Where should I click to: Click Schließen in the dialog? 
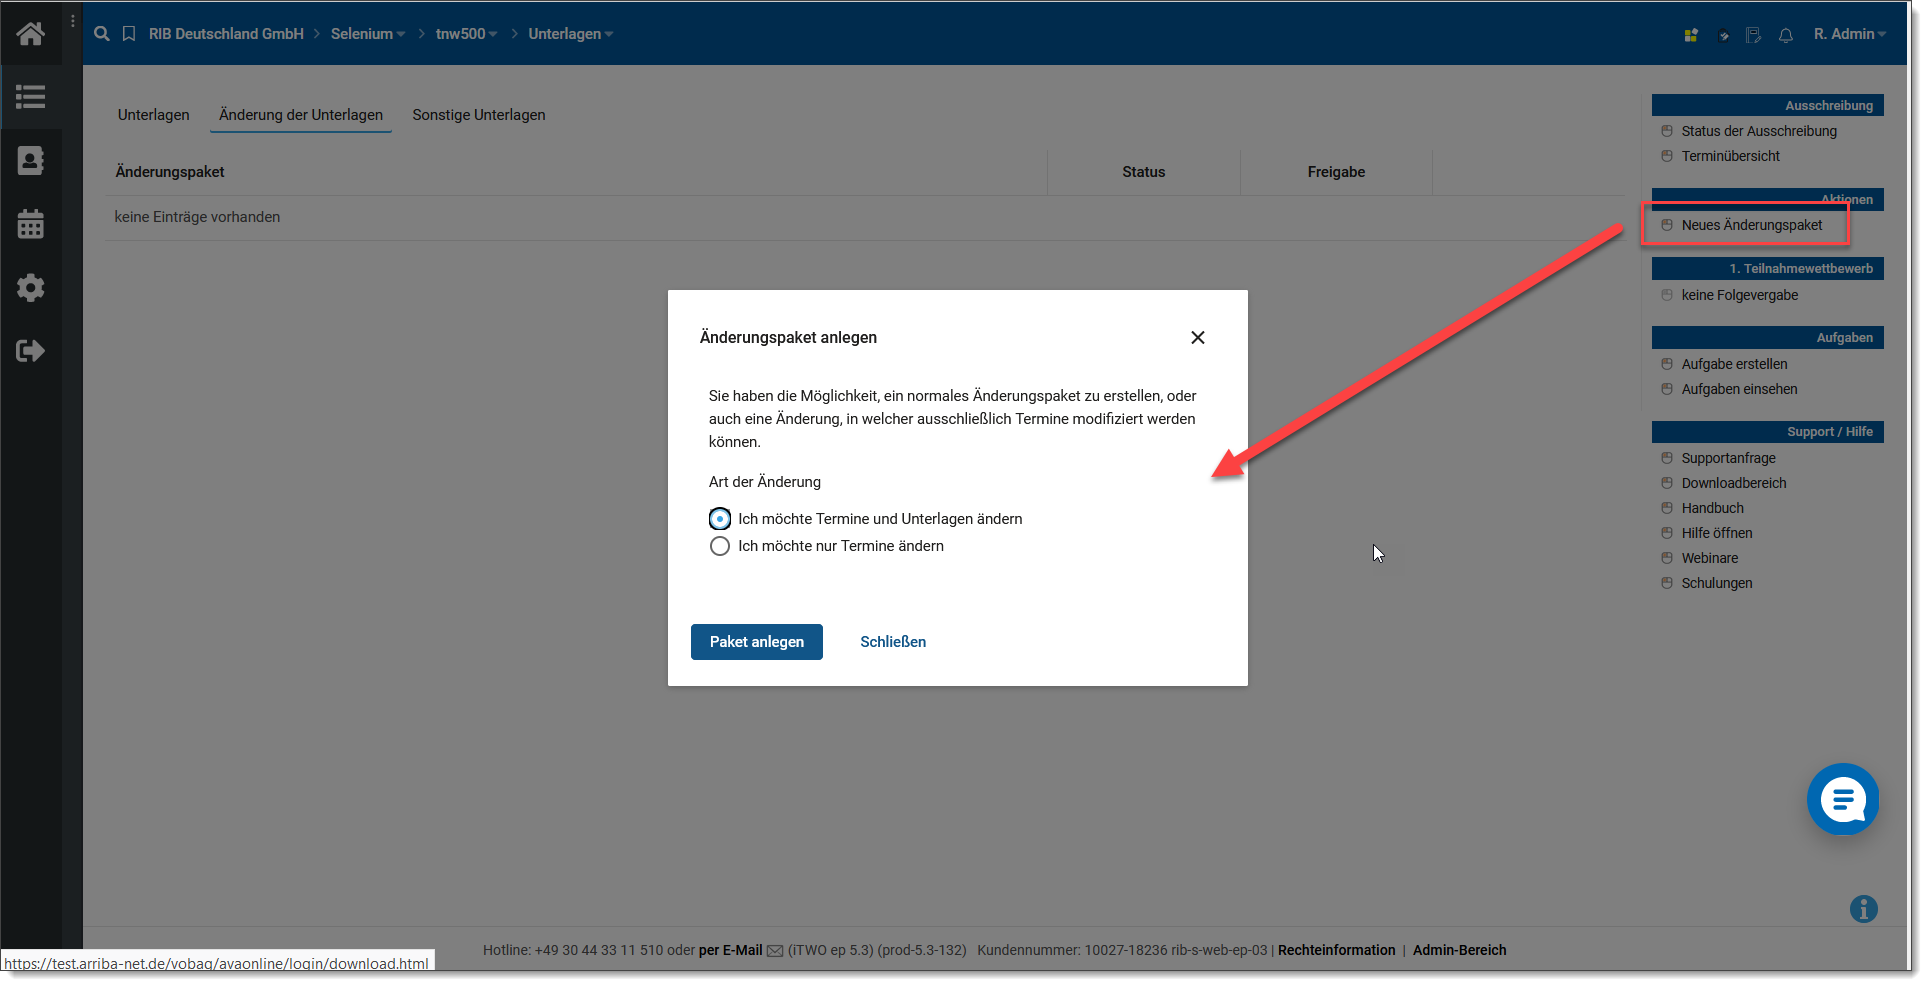(x=893, y=642)
